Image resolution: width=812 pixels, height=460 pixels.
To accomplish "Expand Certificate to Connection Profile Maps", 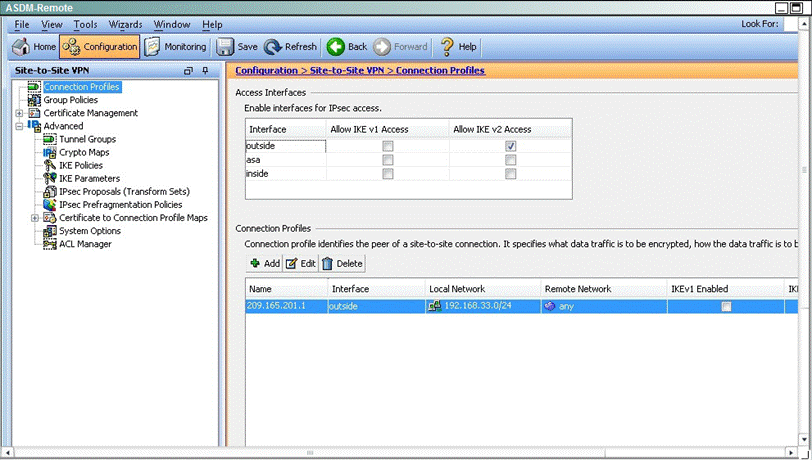I will click(x=36, y=218).
